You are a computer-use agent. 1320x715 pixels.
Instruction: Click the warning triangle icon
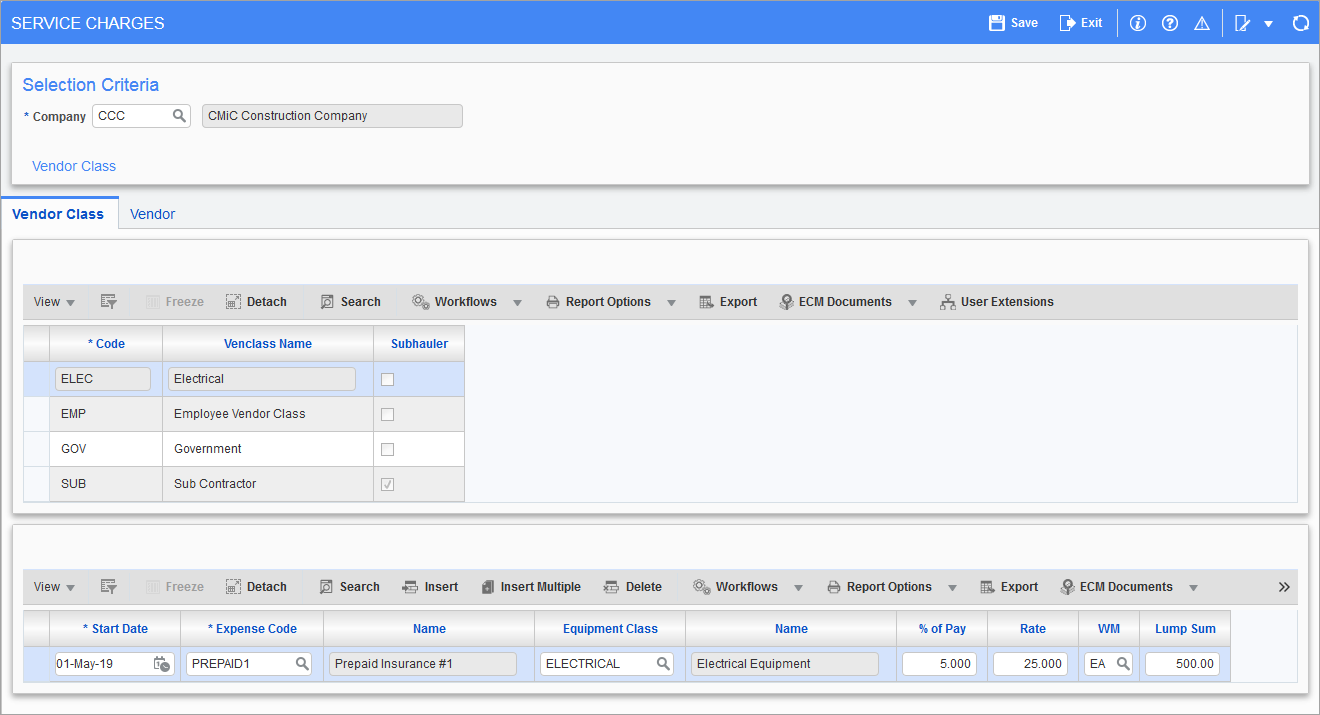tap(1202, 23)
